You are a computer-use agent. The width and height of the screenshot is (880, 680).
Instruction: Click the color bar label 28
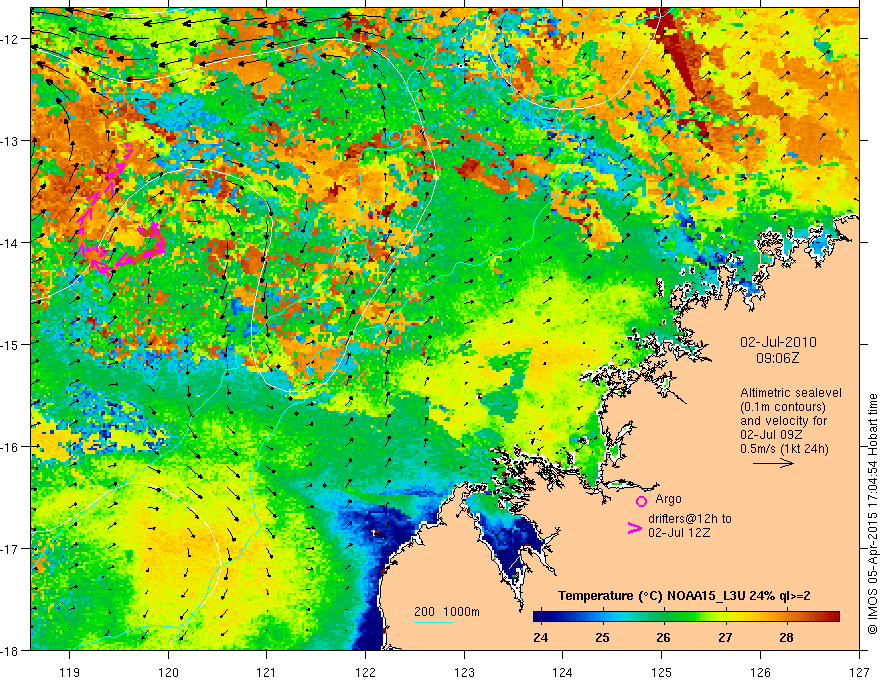787,638
